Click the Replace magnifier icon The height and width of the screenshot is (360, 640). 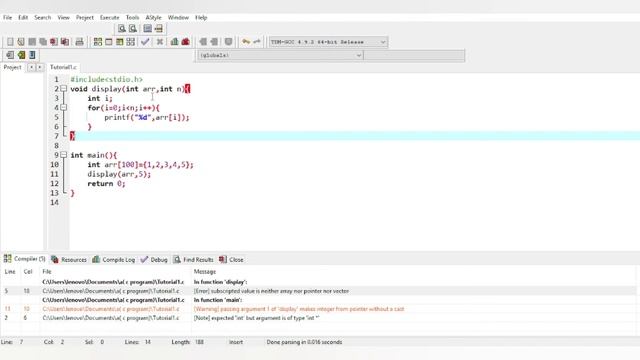point(133,29)
